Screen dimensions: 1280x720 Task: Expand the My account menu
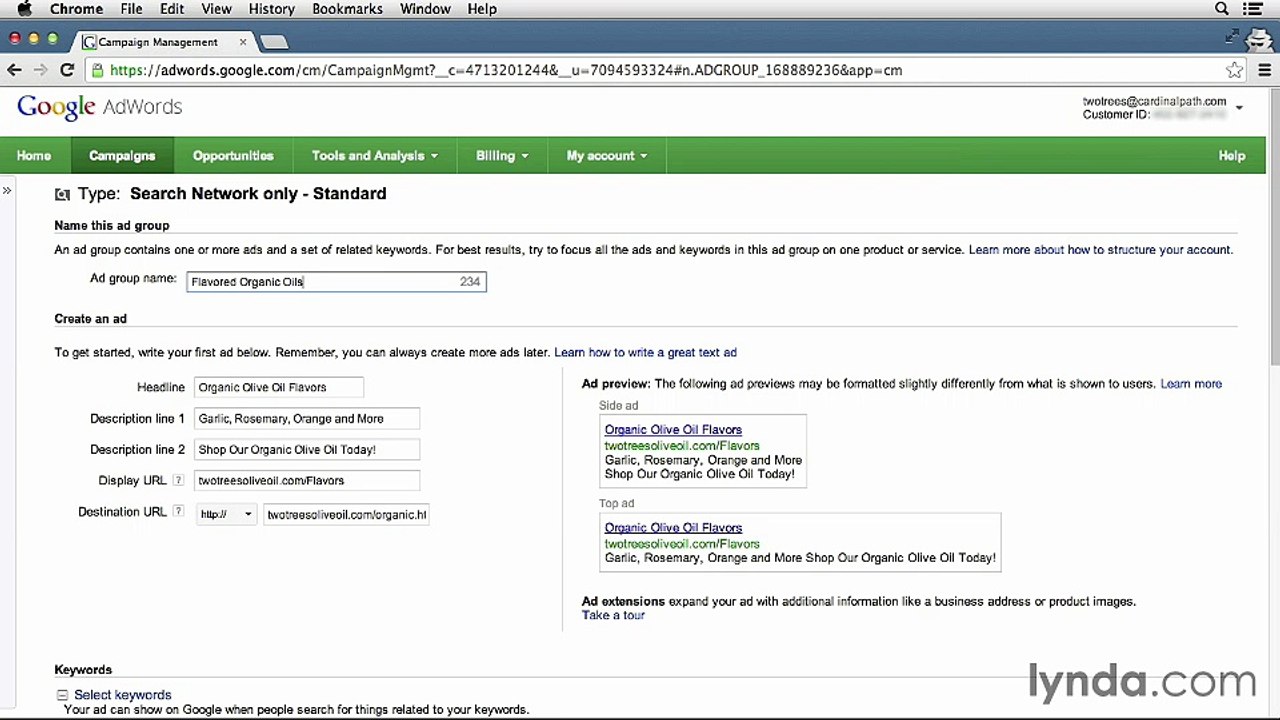coord(607,156)
